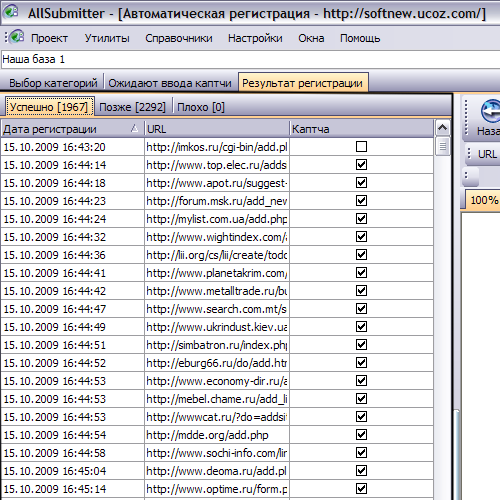Open the Окна menu
The image size is (500, 500).
(x=311, y=38)
